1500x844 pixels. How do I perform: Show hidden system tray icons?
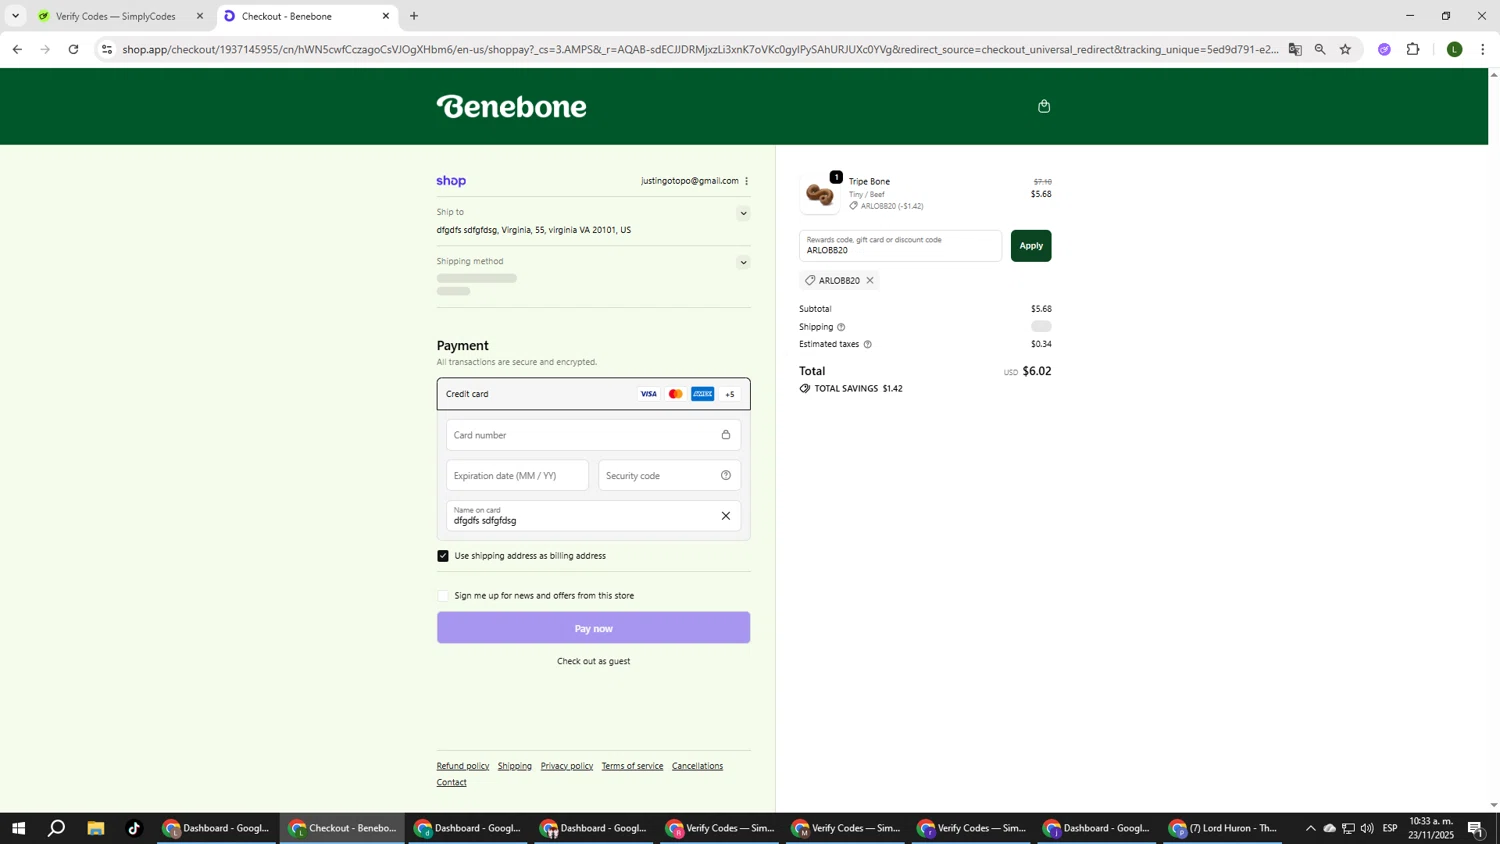1310,828
